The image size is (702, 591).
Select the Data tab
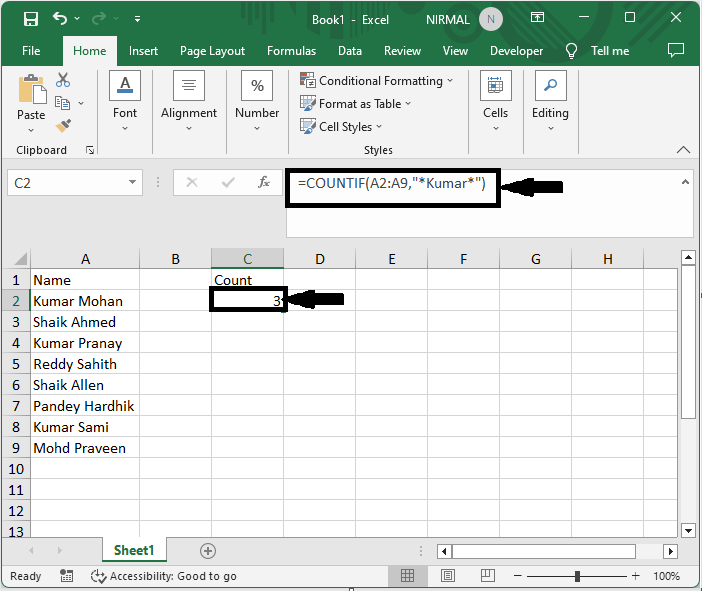pos(350,51)
